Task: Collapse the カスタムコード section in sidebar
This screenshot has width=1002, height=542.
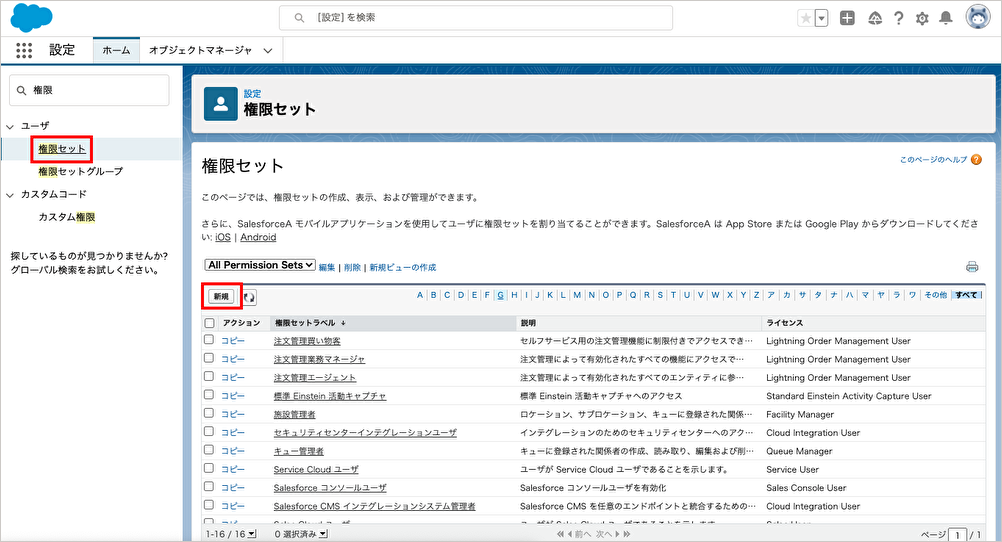Action: click(x=10, y=195)
